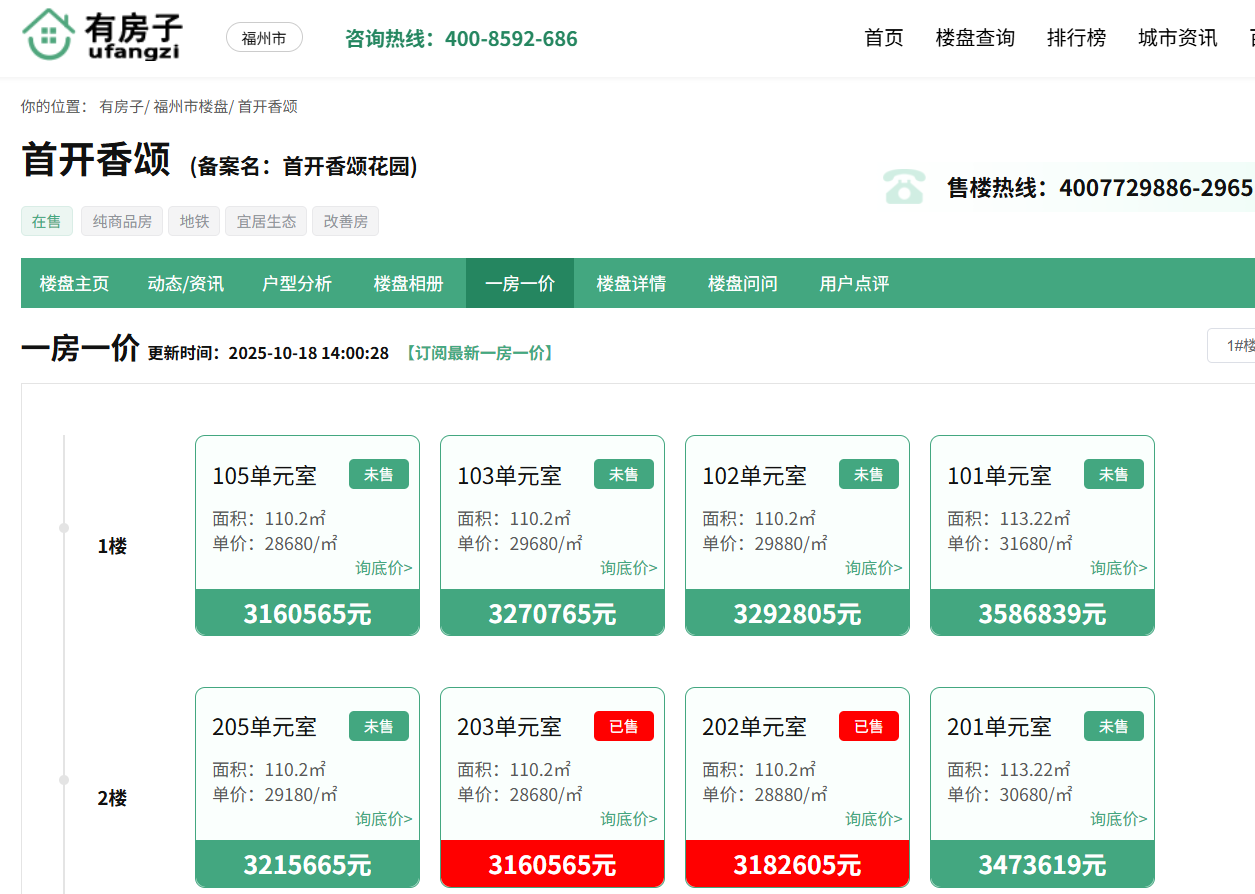Click the 未售 badge on unit 101

click(1113, 474)
